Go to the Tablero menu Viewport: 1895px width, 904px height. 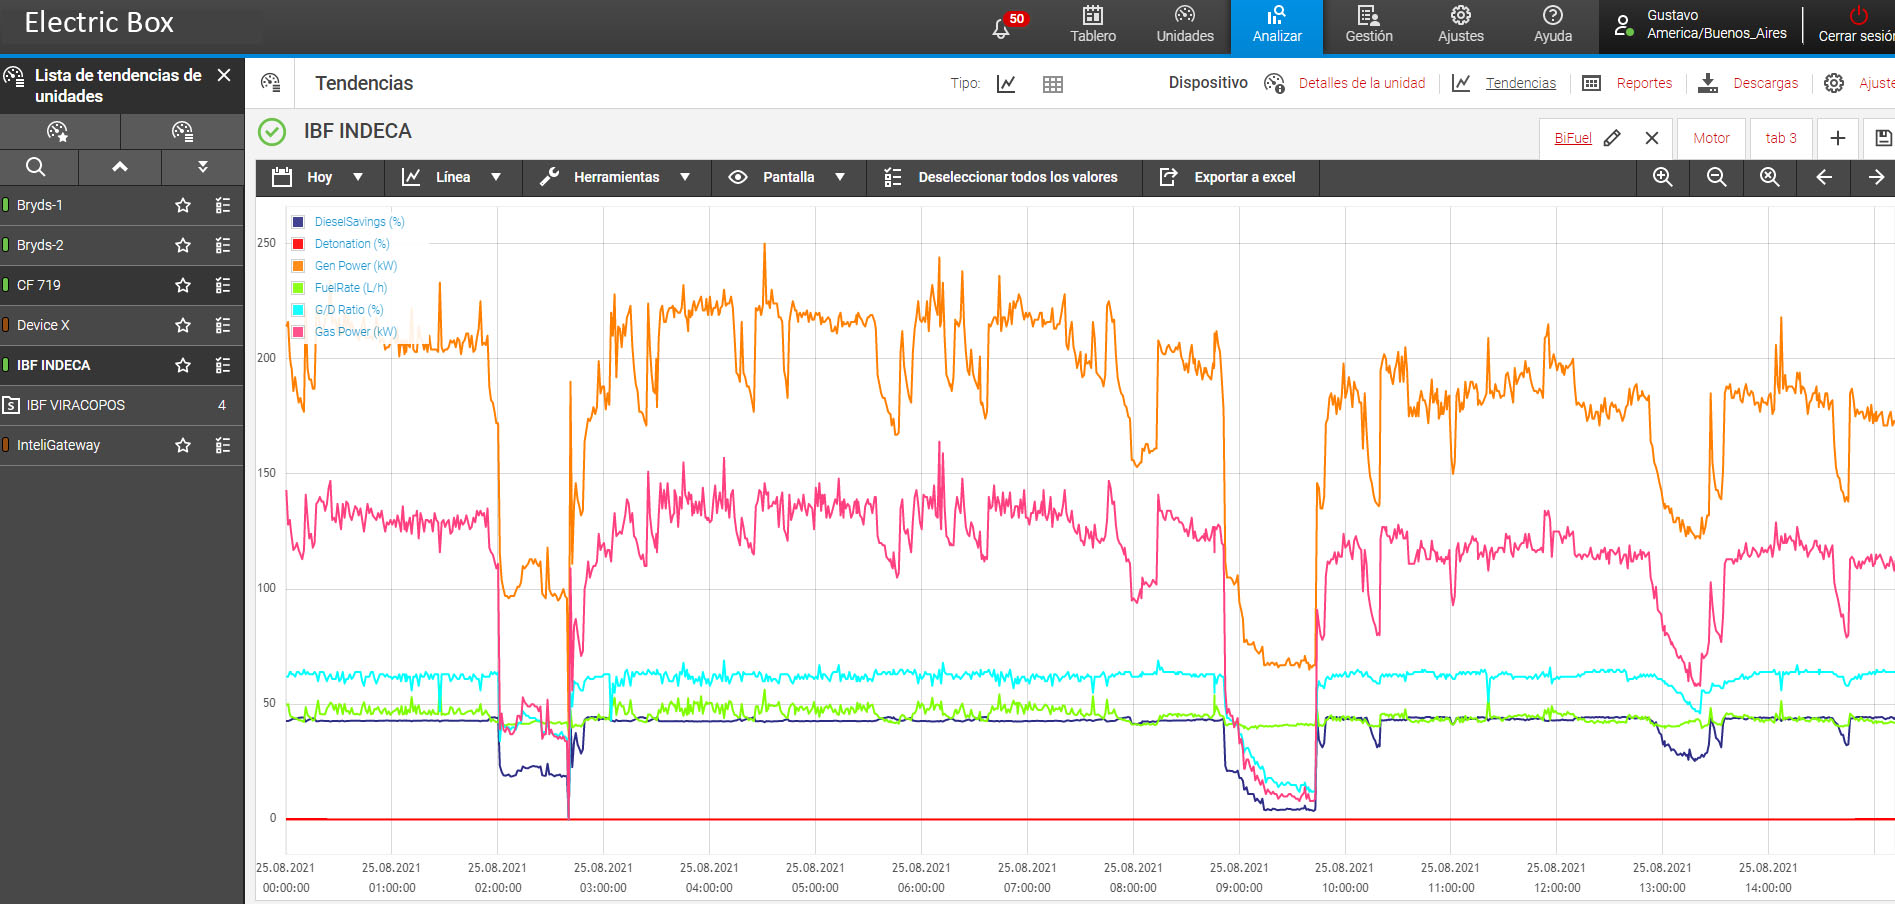click(1093, 26)
